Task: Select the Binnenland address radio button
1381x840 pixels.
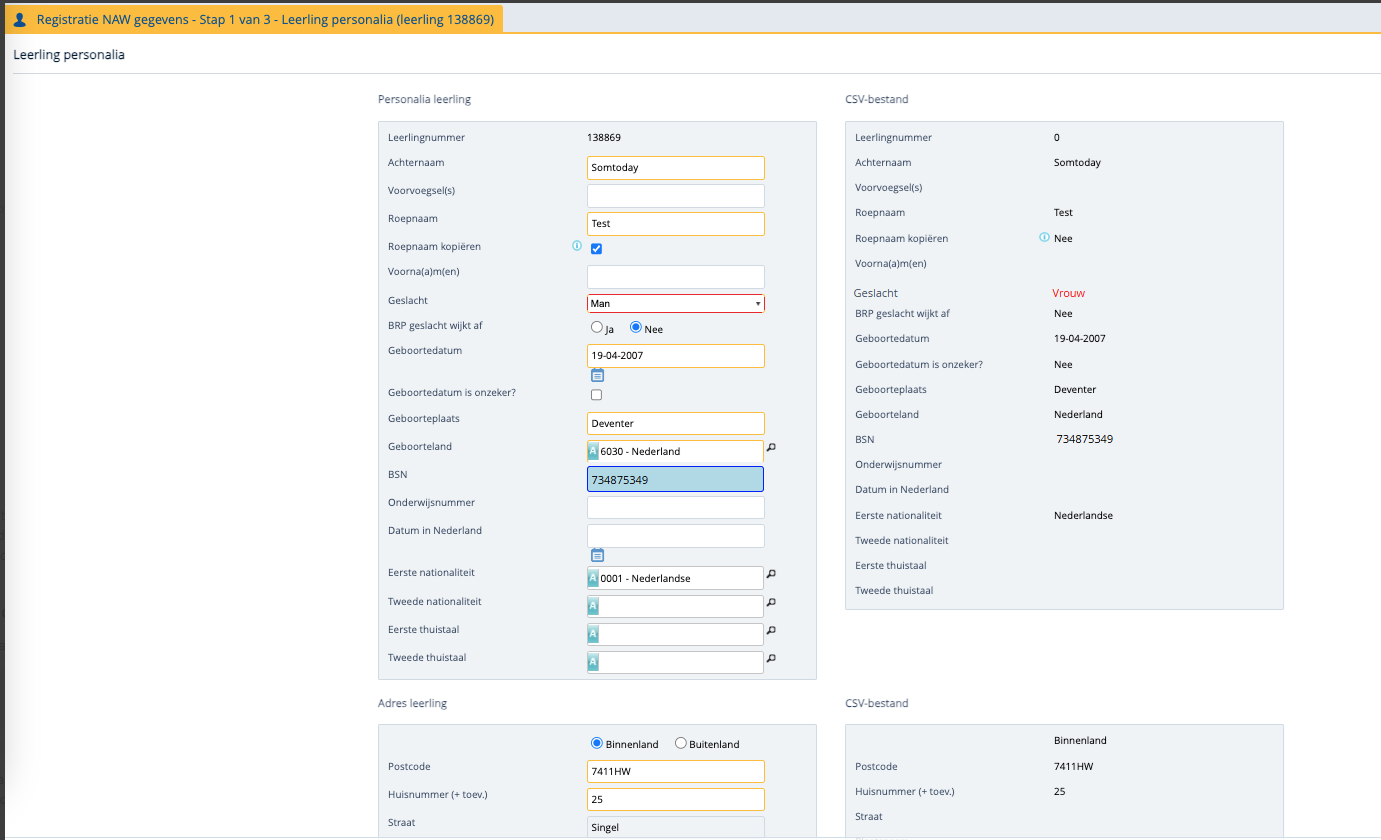Action: [x=597, y=743]
